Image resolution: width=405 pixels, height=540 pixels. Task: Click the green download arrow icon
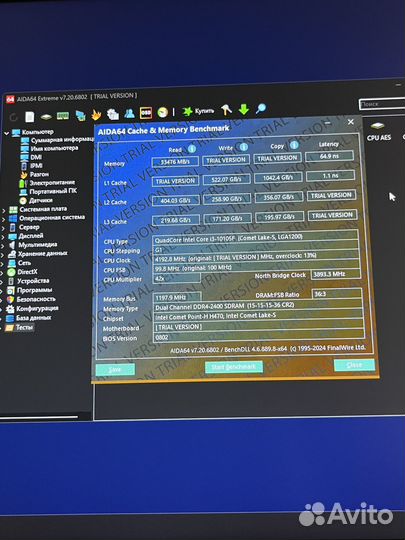click(244, 110)
